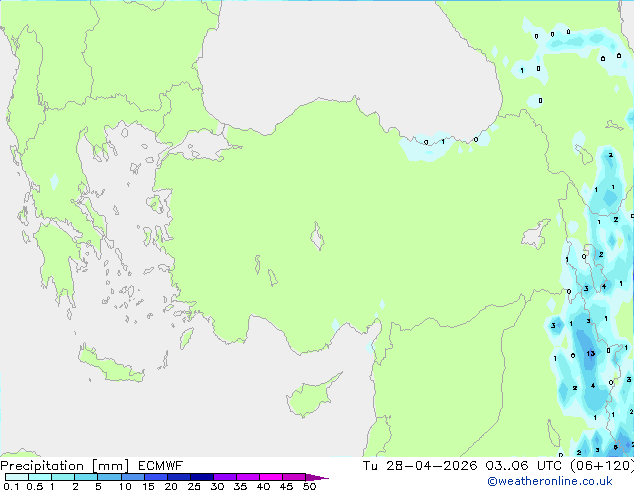The width and height of the screenshot is (634, 490).
Task: Click the legend label "0.5"
Action: tap(34, 486)
